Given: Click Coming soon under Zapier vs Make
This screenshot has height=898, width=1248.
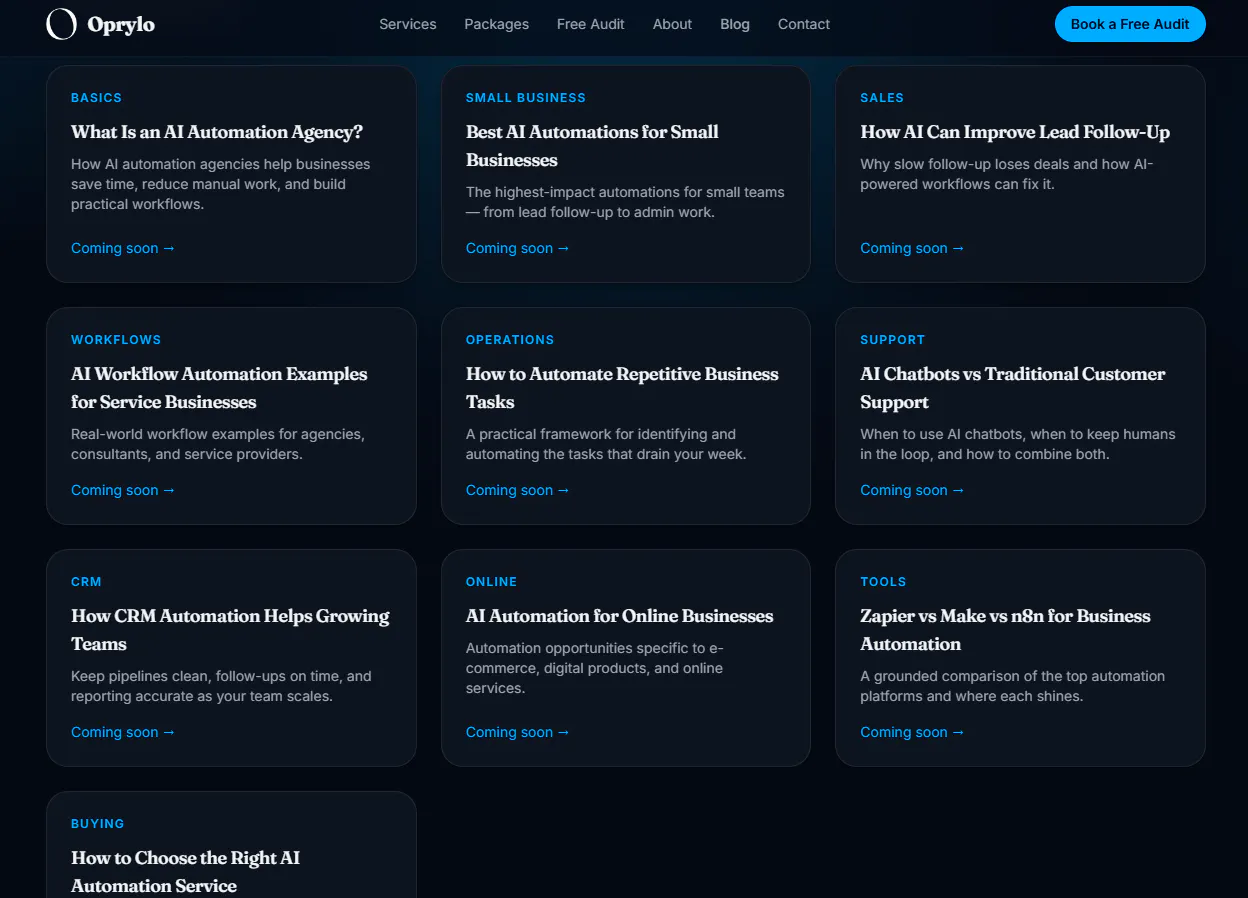Looking at the screenshot, I should (x=912, y=732).
